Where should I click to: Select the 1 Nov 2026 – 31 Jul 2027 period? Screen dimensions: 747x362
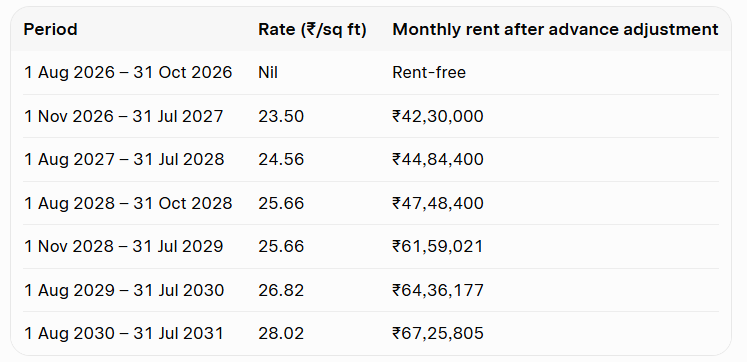click(124, 116)
